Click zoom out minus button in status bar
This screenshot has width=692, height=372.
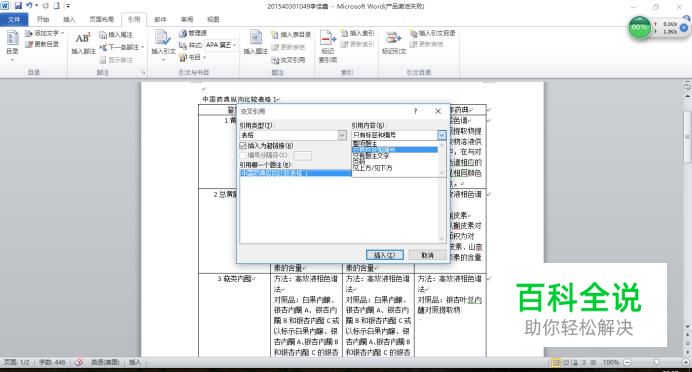coord(627,363)
